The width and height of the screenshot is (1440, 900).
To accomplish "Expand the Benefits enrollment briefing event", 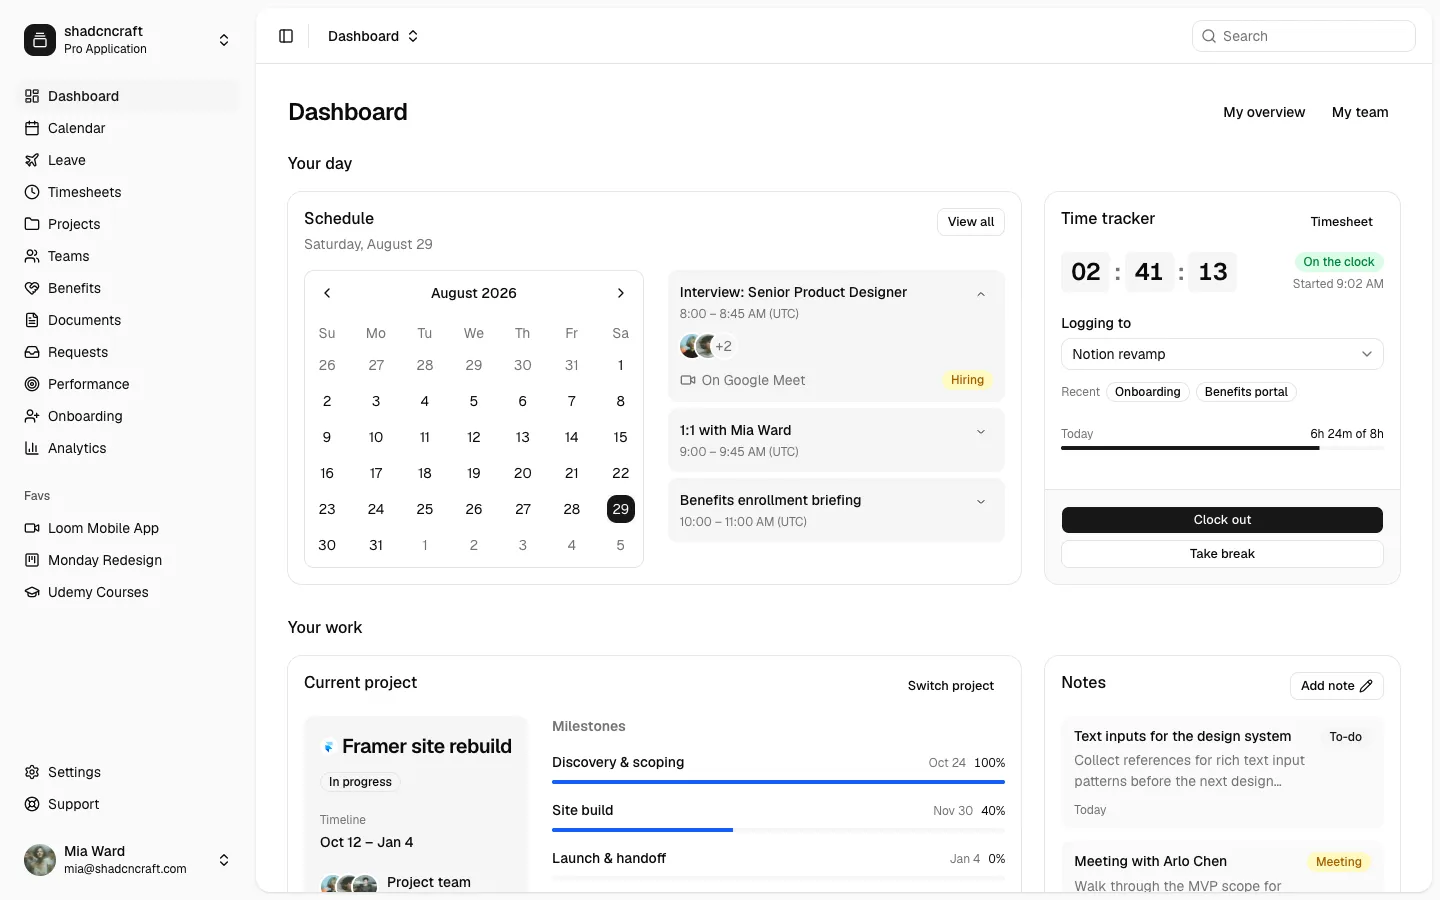I will coord(981,502).
